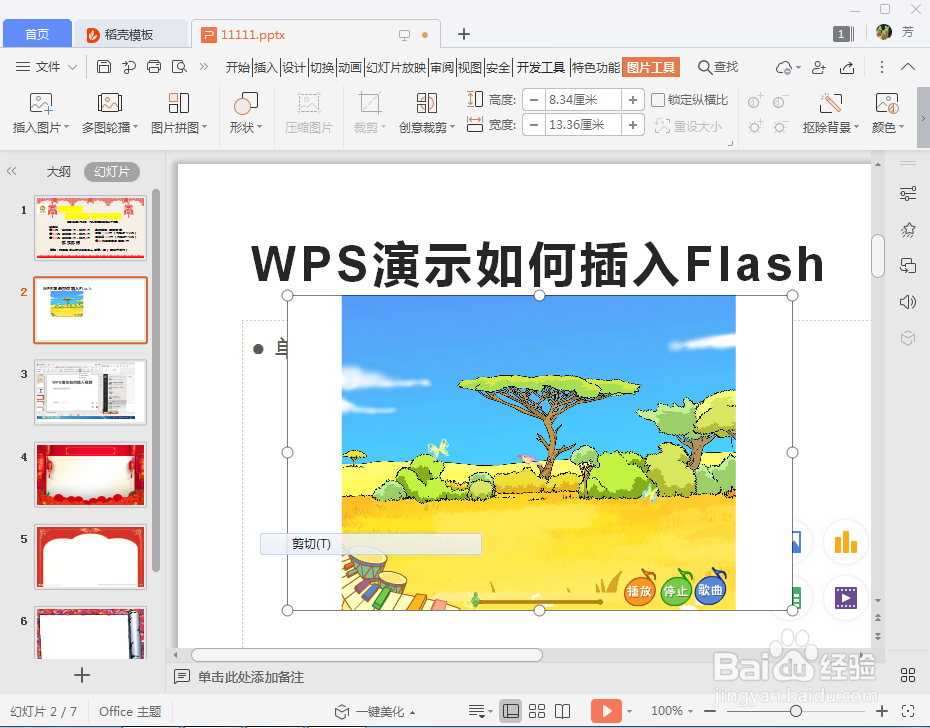Click the 多图轮播 carousel icon
The width and height of the screenshot is (930, 728).
[x=110, y=103]
